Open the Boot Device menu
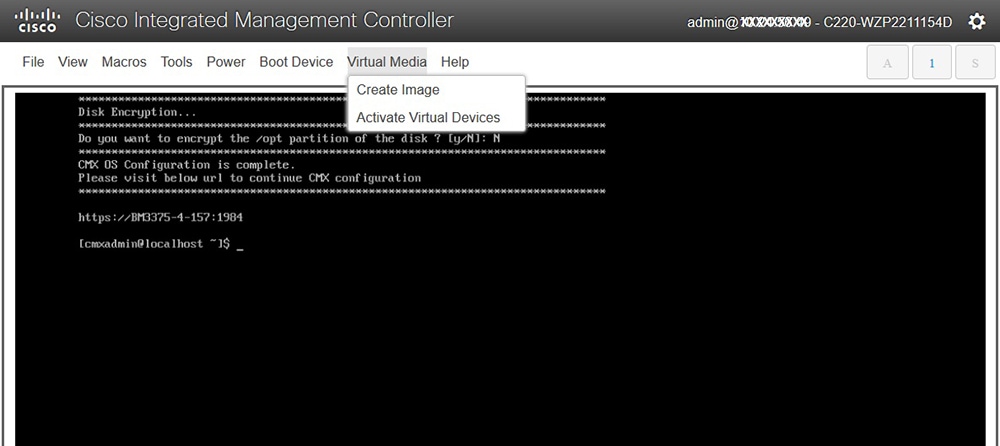The image size is (1000, 446). (x=296, y=62)
